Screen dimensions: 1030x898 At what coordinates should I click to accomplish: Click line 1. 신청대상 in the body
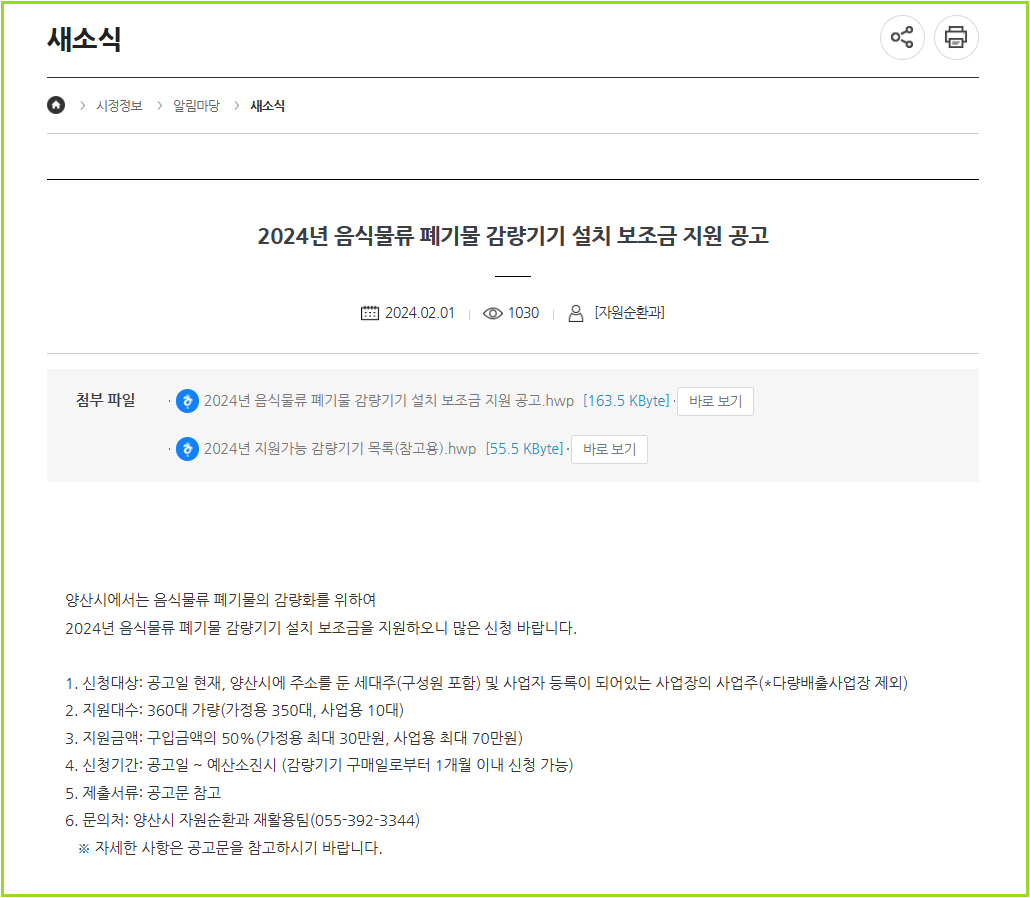coord(486,683)
